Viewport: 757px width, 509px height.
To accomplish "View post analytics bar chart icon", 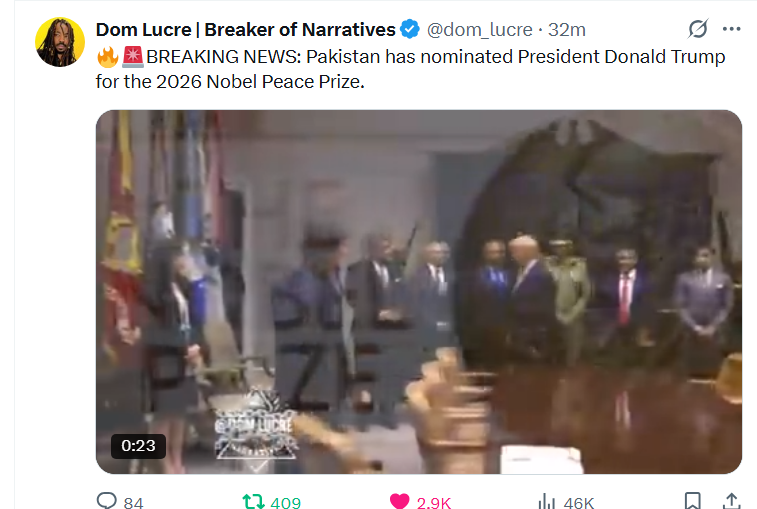I will pyautogui.click(x=547, y=501).
